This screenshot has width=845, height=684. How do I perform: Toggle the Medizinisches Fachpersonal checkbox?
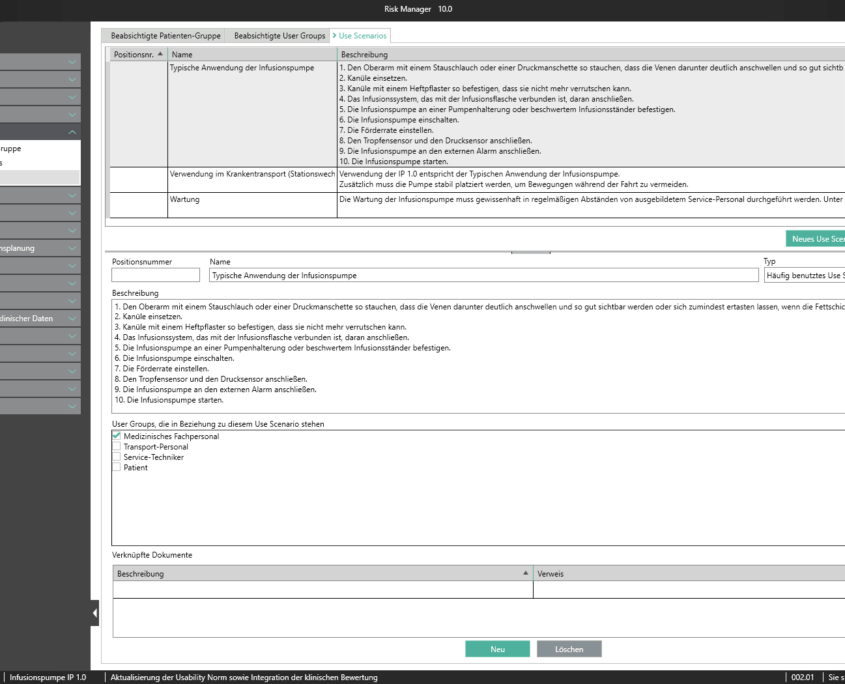[117, 436]
